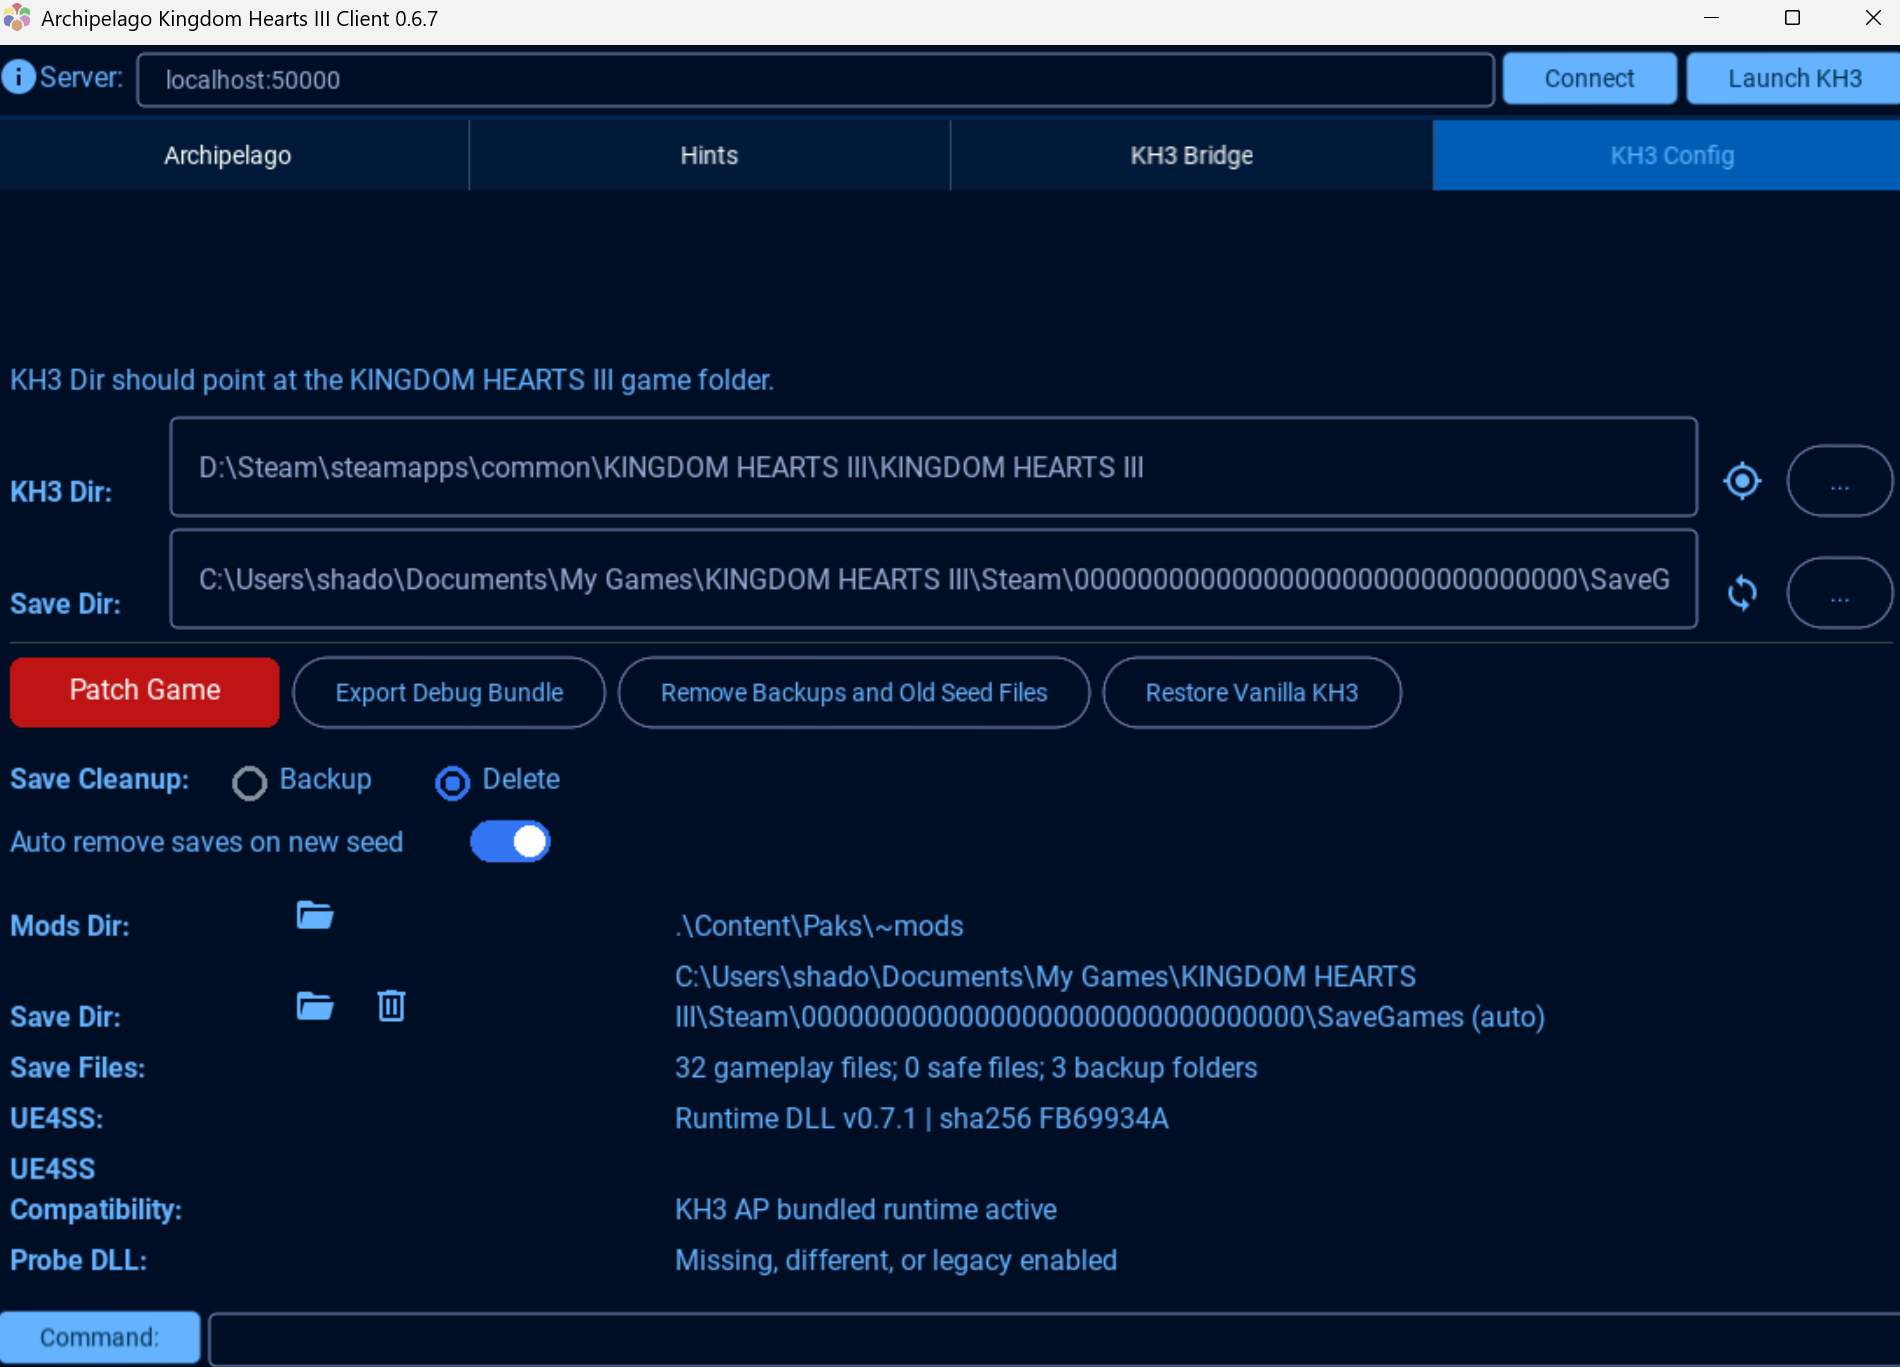1900x1367 pixels.
Task: Click the Runtime DLL v0.7.1 text
Action: 922,1118
